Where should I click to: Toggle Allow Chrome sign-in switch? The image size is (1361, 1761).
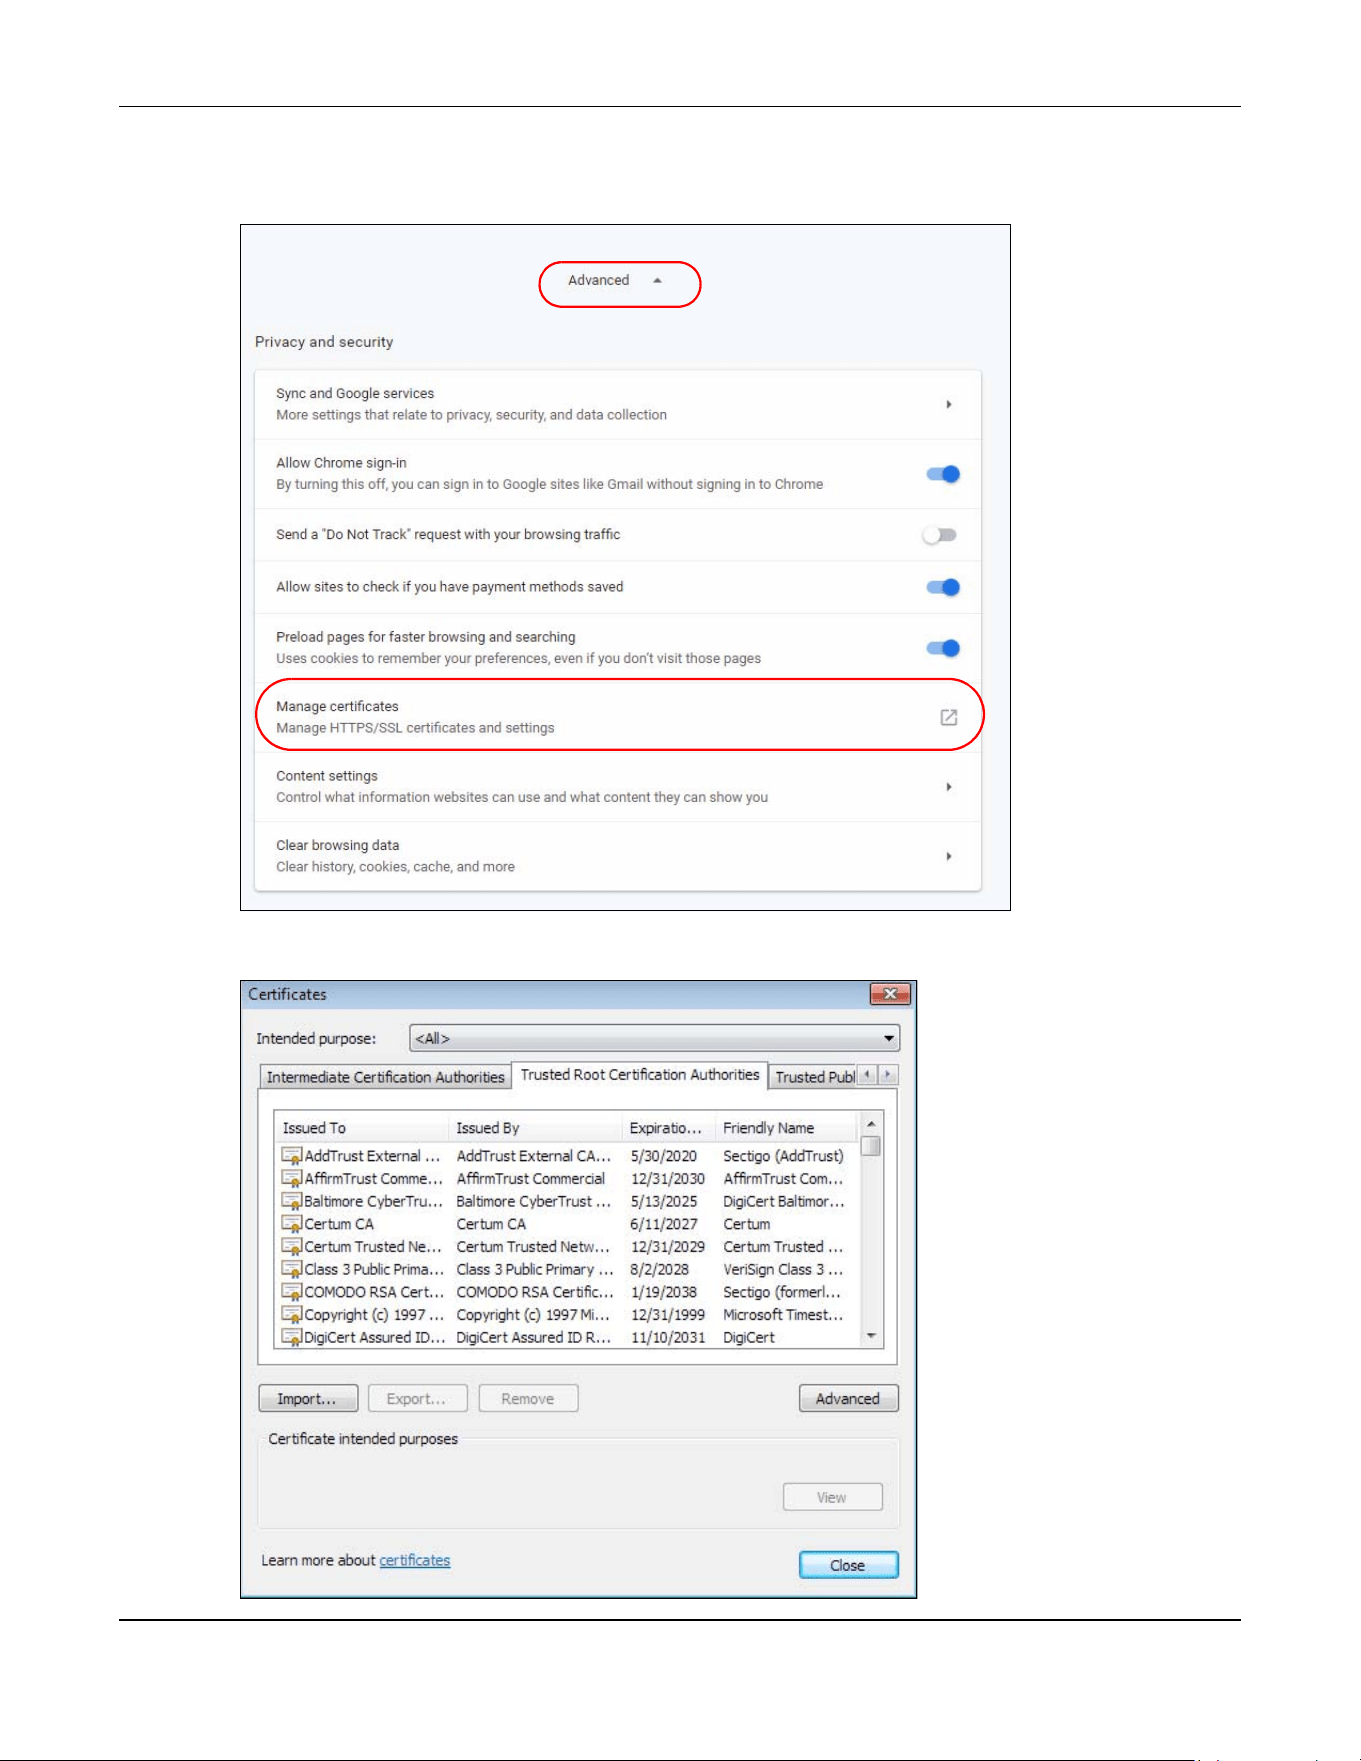point(942,474)
